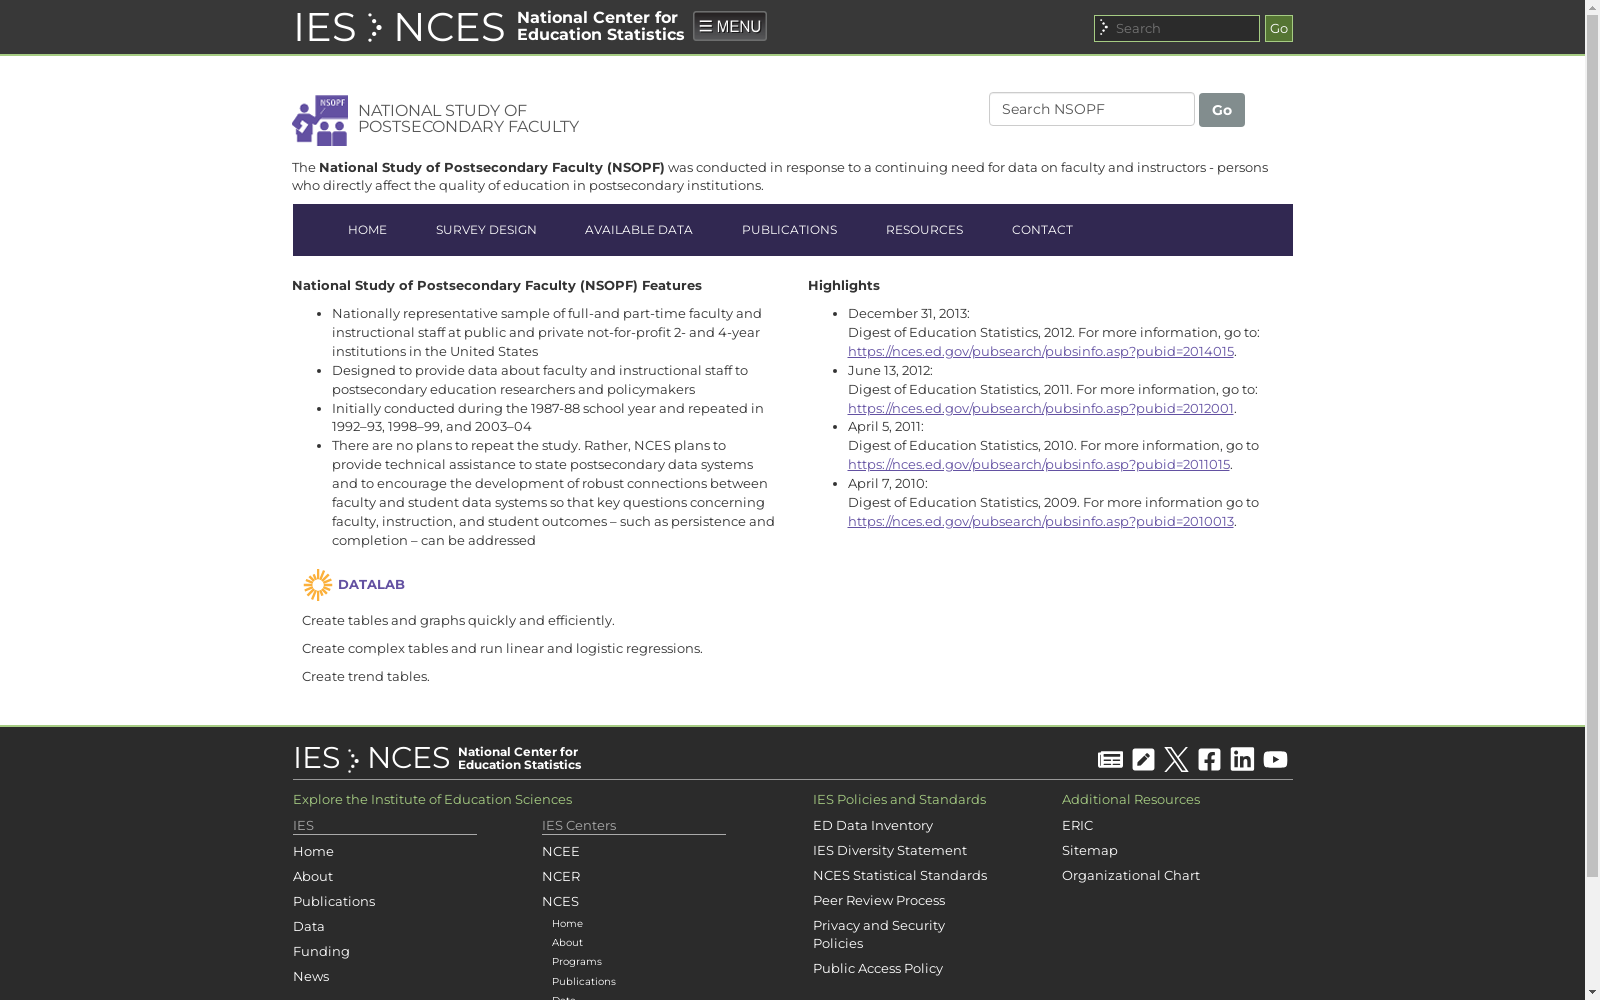1600x1000 pixels.
Task: Open the ED Data Inventory link
Action: tap(873, 825)
